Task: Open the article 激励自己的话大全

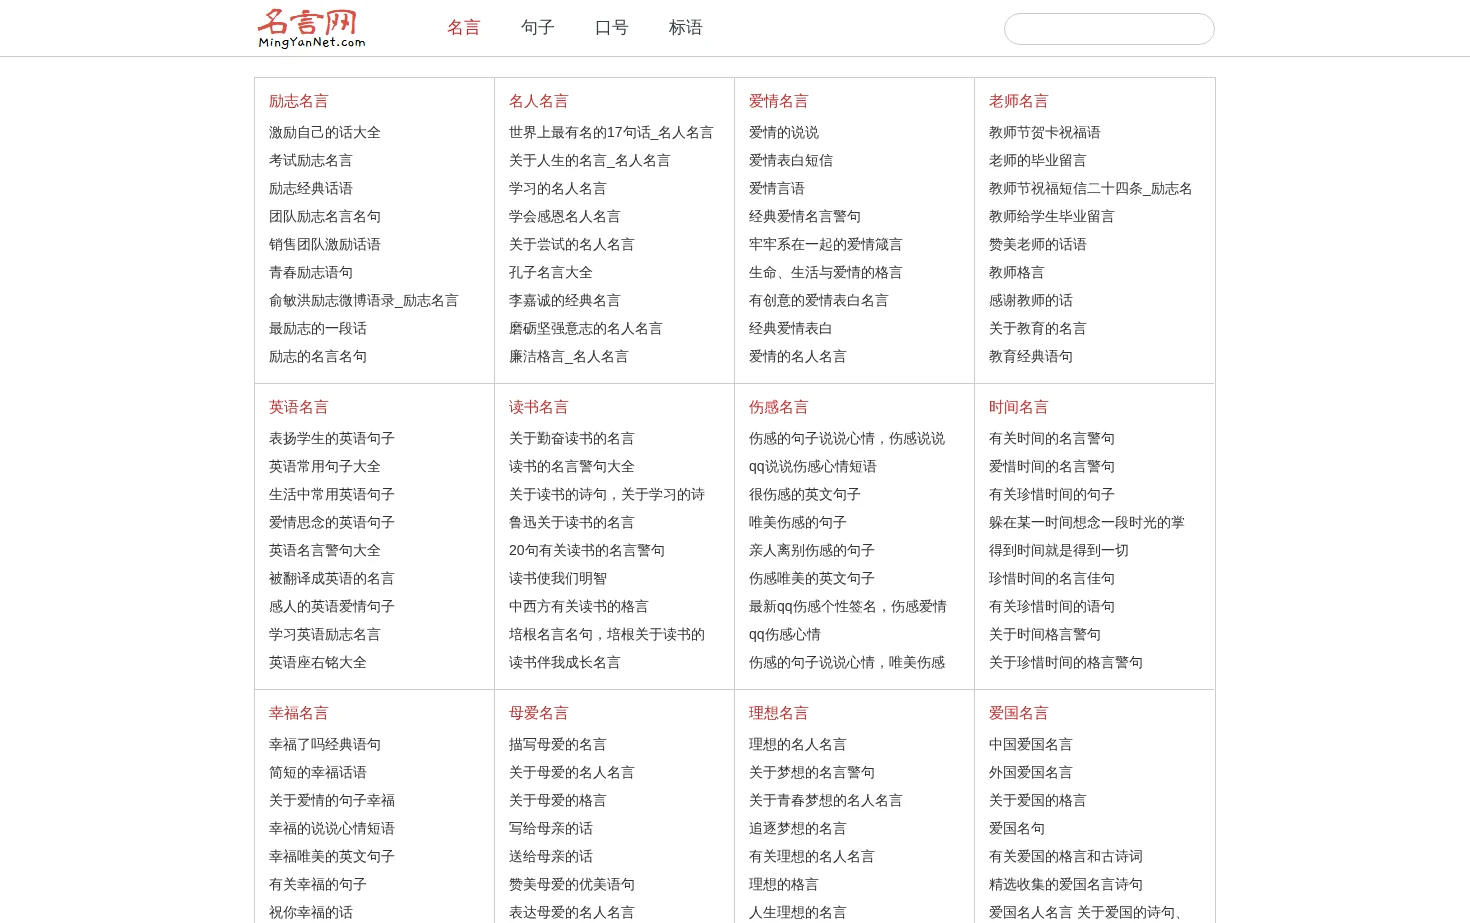Action: [325, 132]
